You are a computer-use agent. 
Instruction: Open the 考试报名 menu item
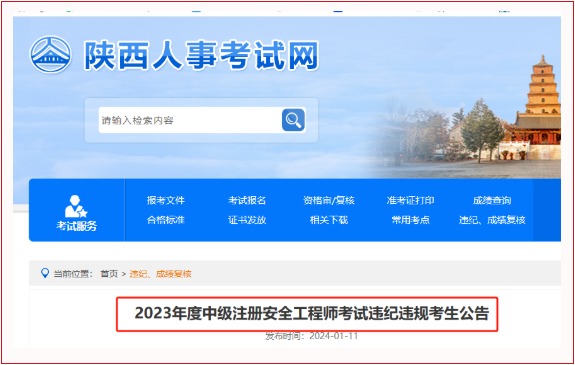tap(247, 200)
